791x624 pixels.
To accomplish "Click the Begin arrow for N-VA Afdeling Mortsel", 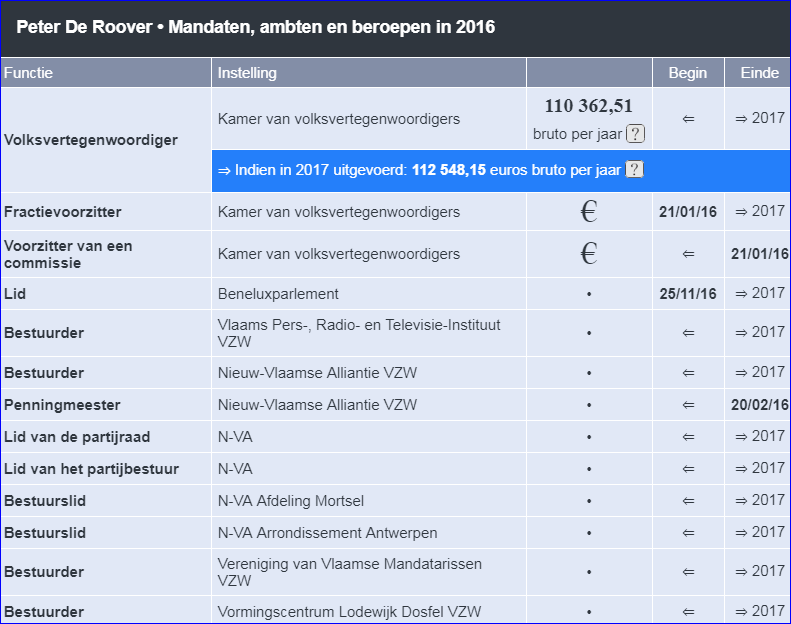I will coord(688,500).
